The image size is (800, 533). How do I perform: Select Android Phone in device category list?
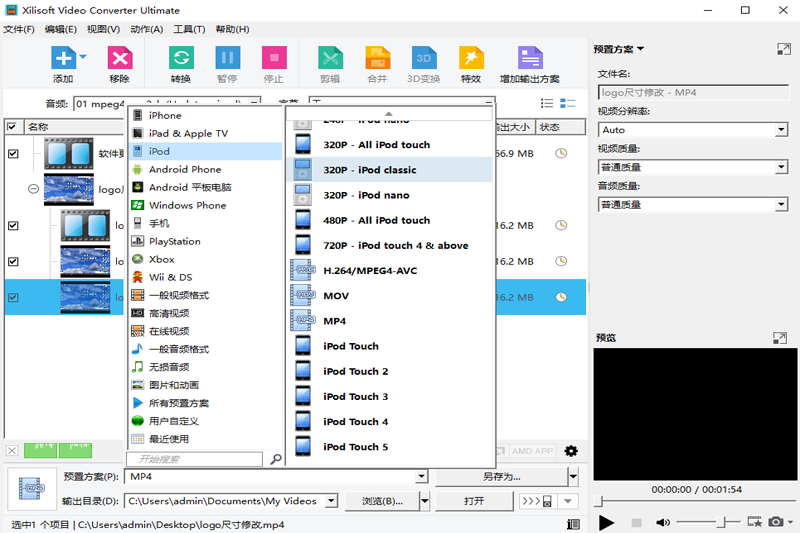point(185,170)
